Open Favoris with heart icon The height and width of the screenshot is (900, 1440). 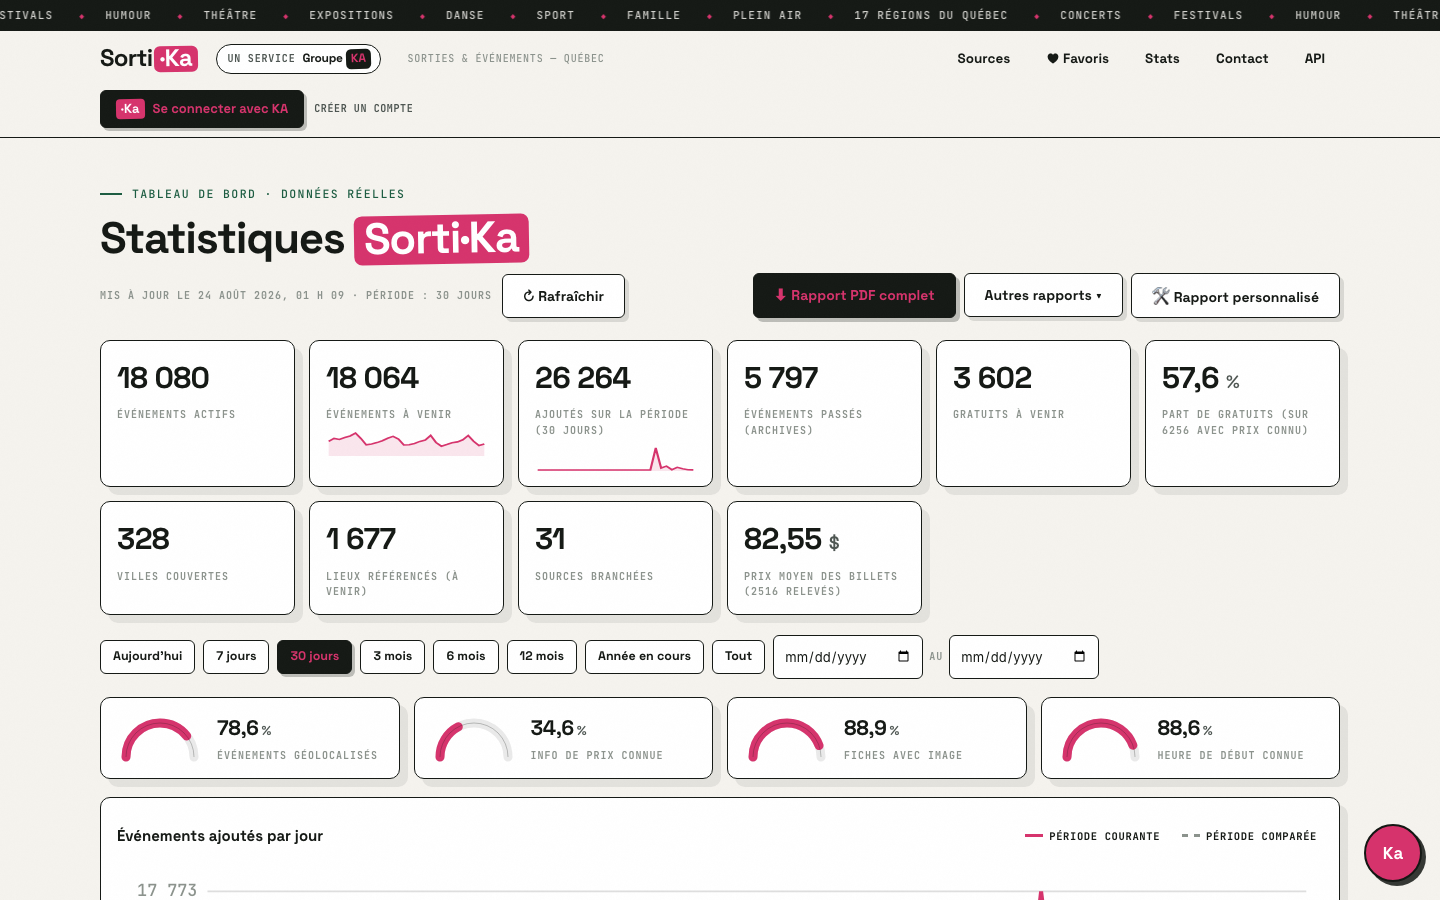click(x=1077, y=59)
